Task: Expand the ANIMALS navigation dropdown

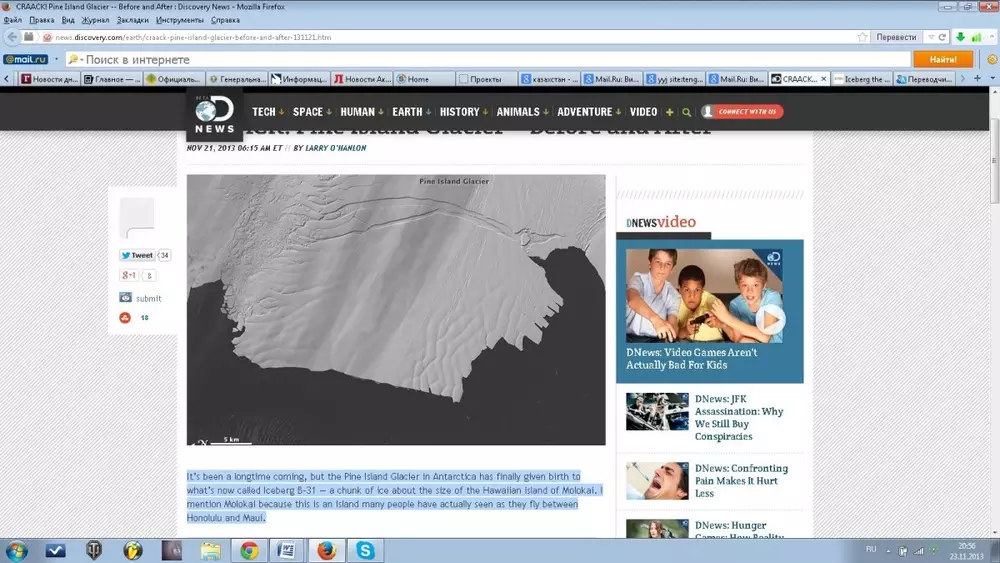Action: tap(522, 112)
